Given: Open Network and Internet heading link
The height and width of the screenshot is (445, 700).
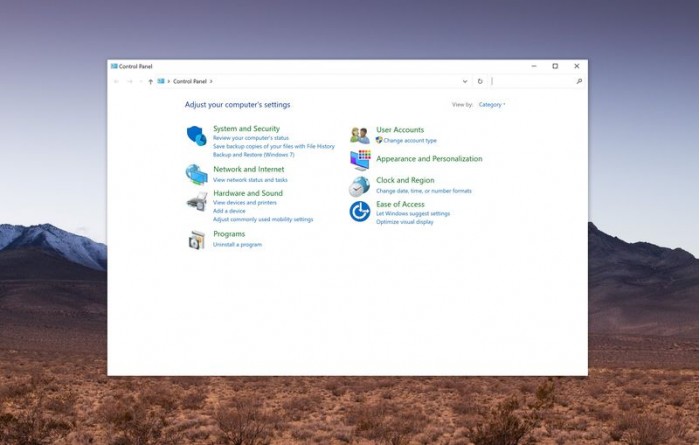Looking at the screenshot, I should coord(249,169).
